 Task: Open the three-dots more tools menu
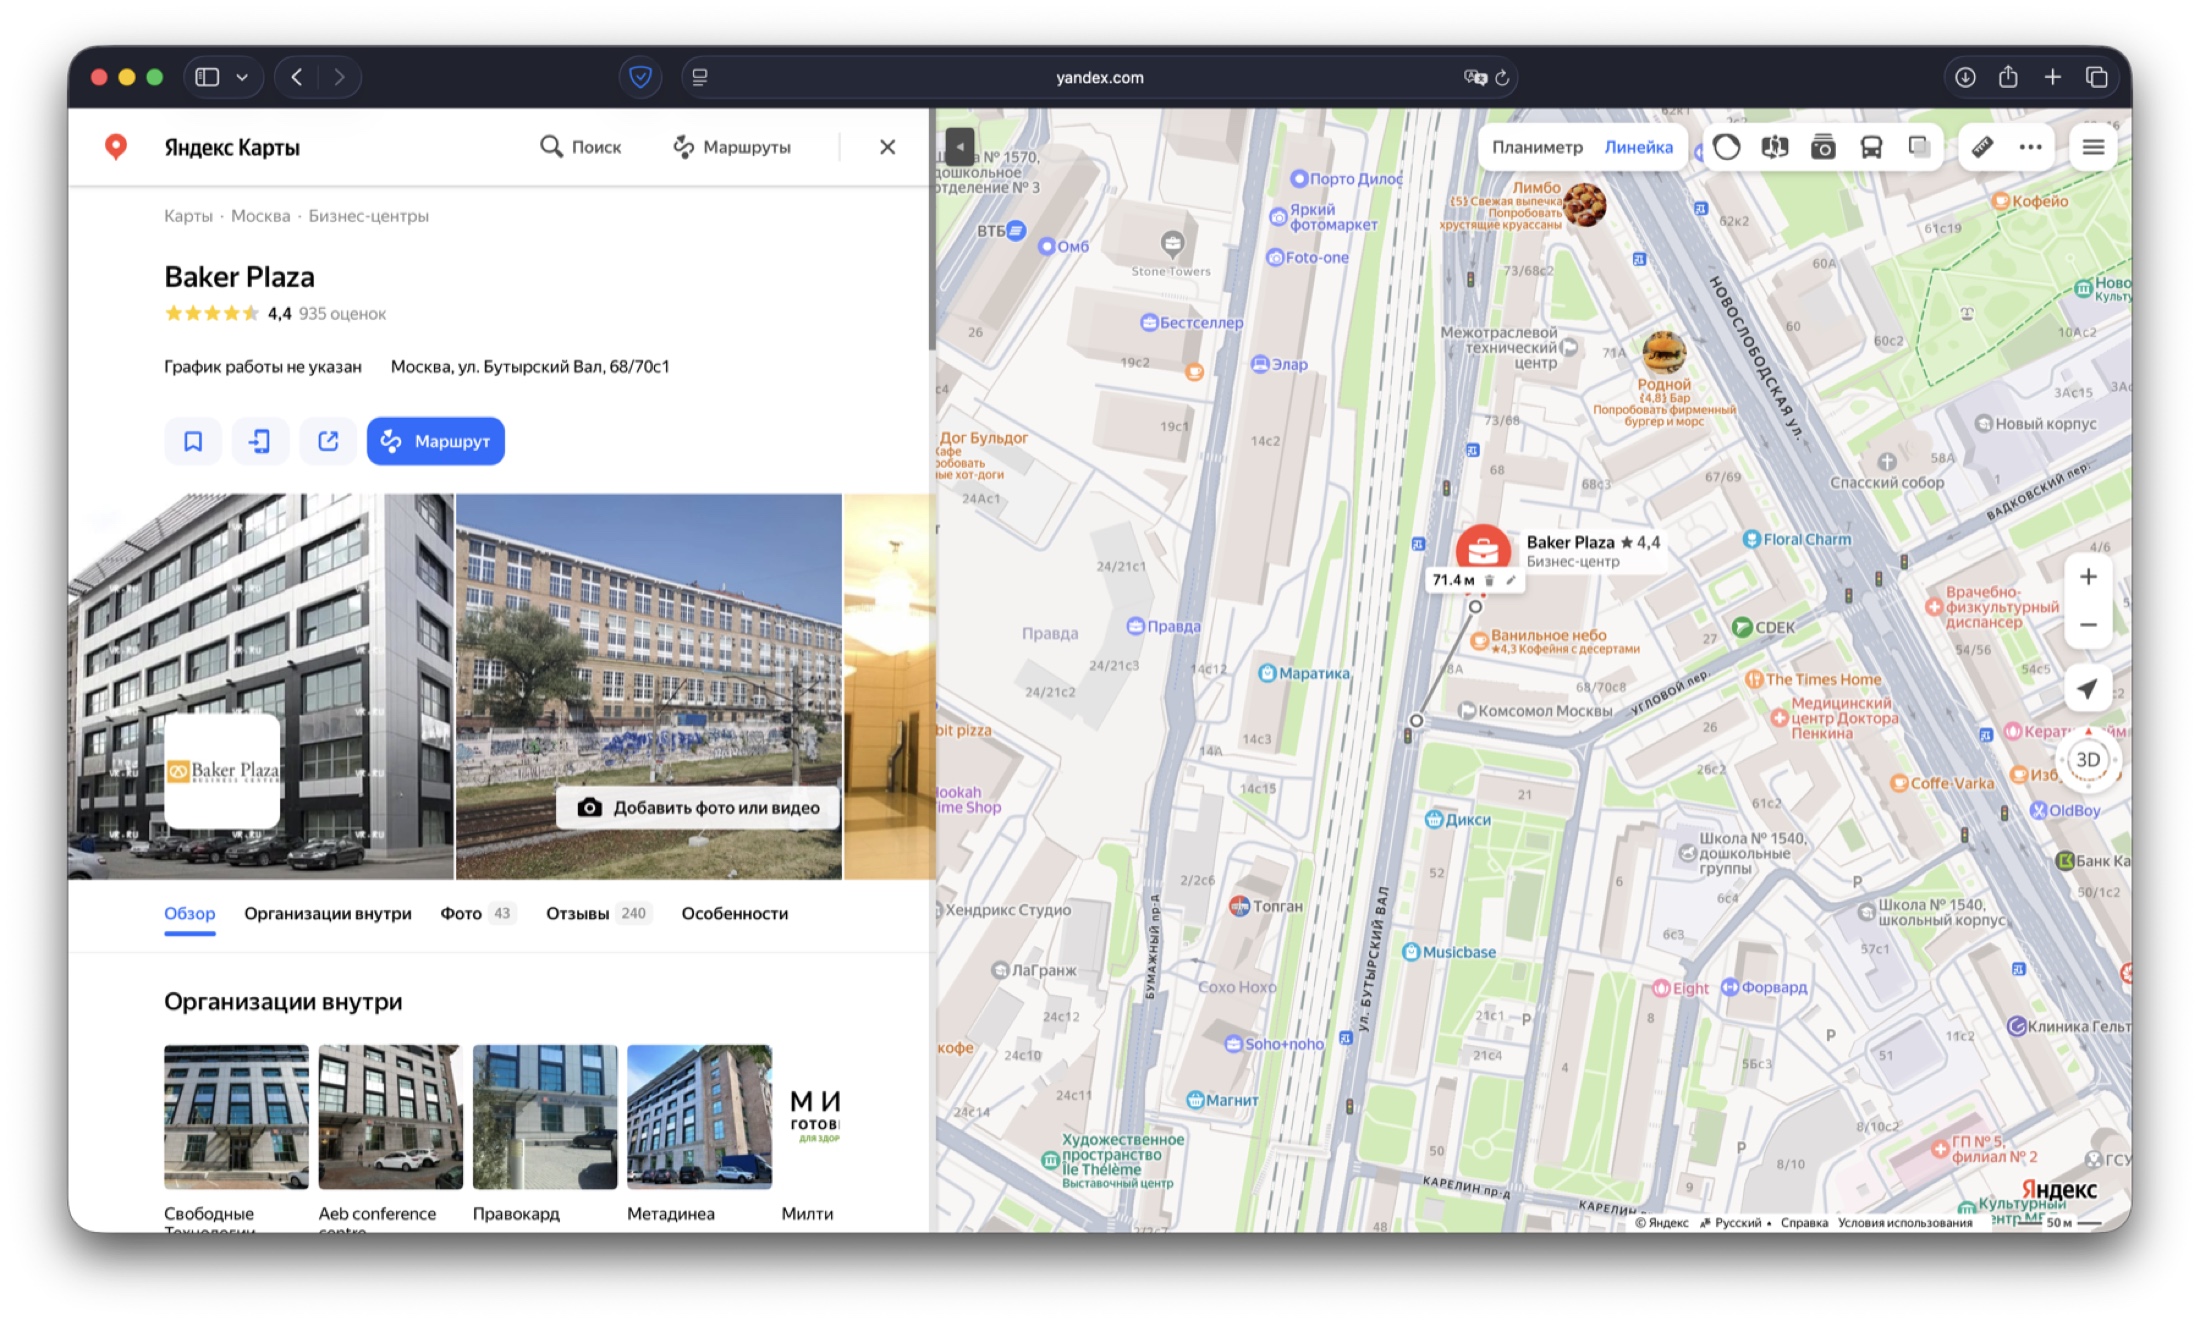2030,147
